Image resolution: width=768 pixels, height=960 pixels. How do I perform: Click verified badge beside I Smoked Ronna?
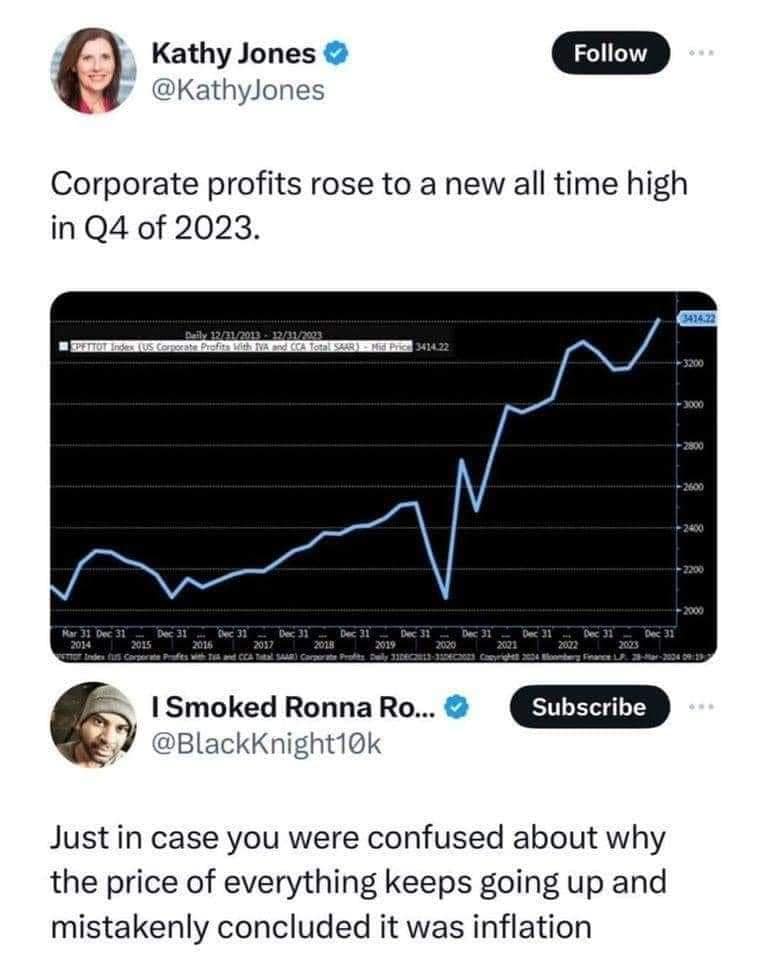point(455,709)
